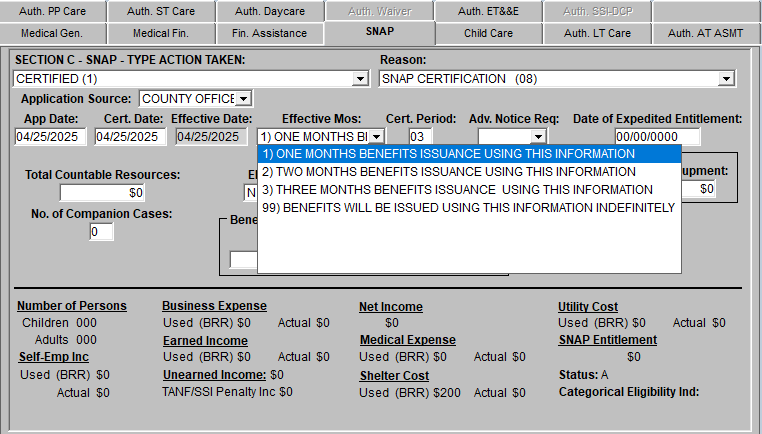Click the grayed Effective Date field
The image size is (762, 434).
211,137
